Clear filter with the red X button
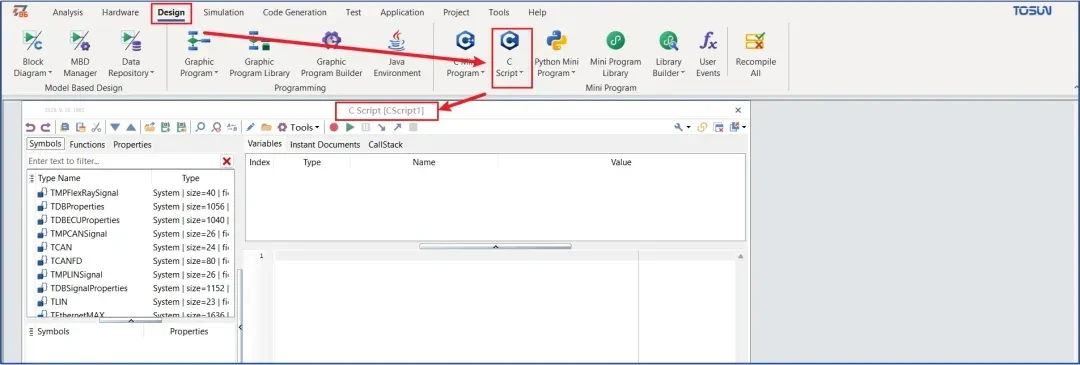1080x365 pixels. (x=227, y=161)
